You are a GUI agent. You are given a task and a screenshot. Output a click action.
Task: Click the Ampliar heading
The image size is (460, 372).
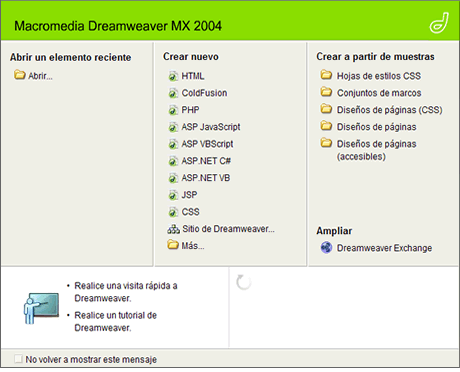(x=334, y=231)
